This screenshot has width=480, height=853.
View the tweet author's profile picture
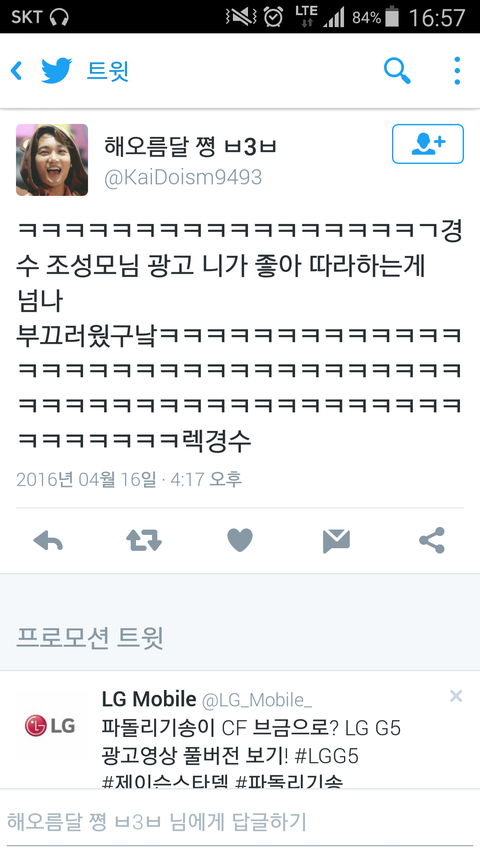click(52, 160)
